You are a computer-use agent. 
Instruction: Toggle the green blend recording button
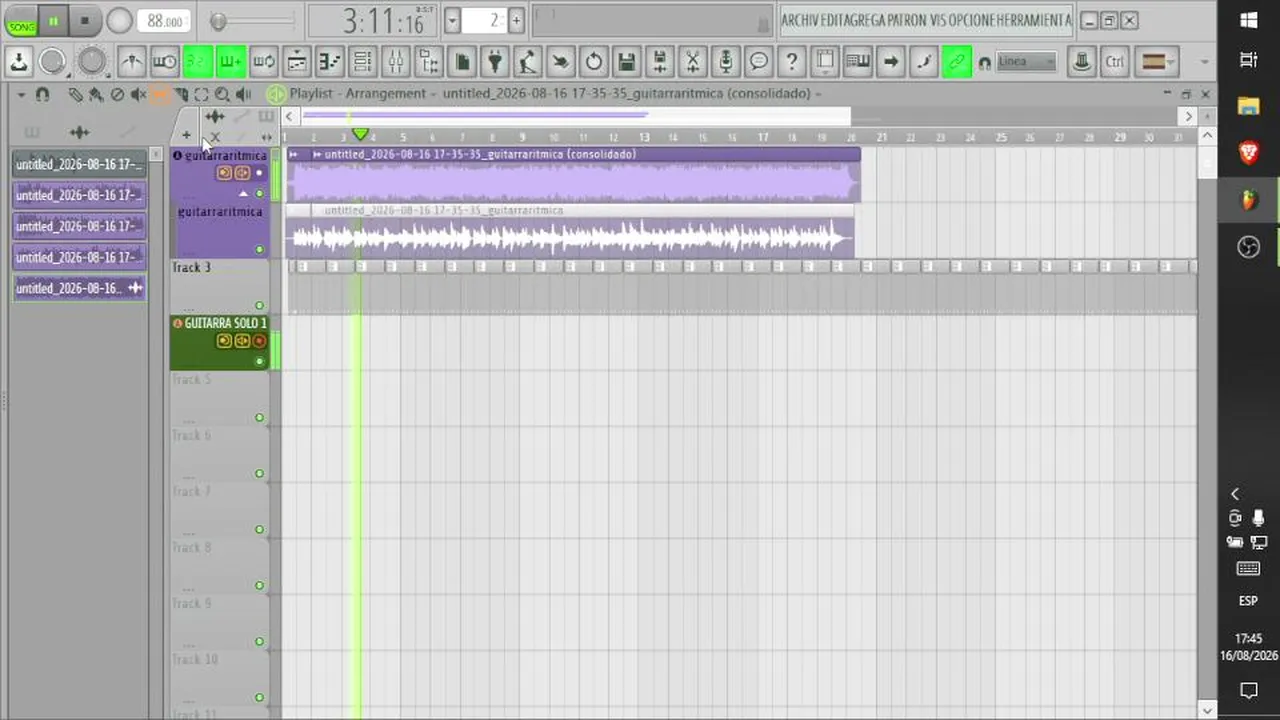[231, 62]
